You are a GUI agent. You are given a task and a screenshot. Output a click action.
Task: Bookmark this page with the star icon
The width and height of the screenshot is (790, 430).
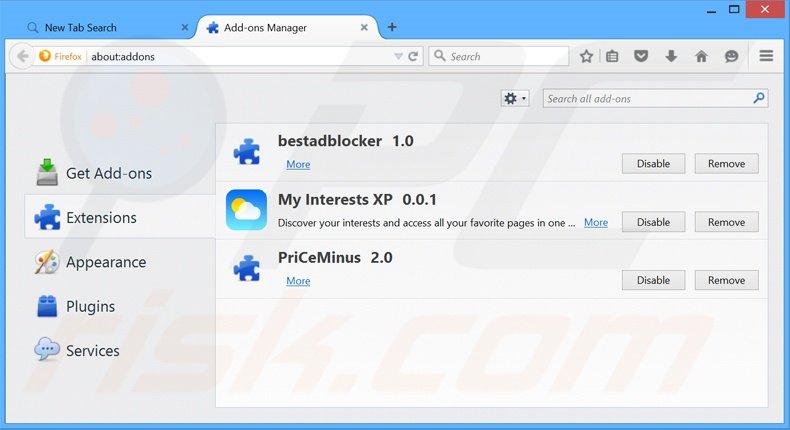click(586, 56)
